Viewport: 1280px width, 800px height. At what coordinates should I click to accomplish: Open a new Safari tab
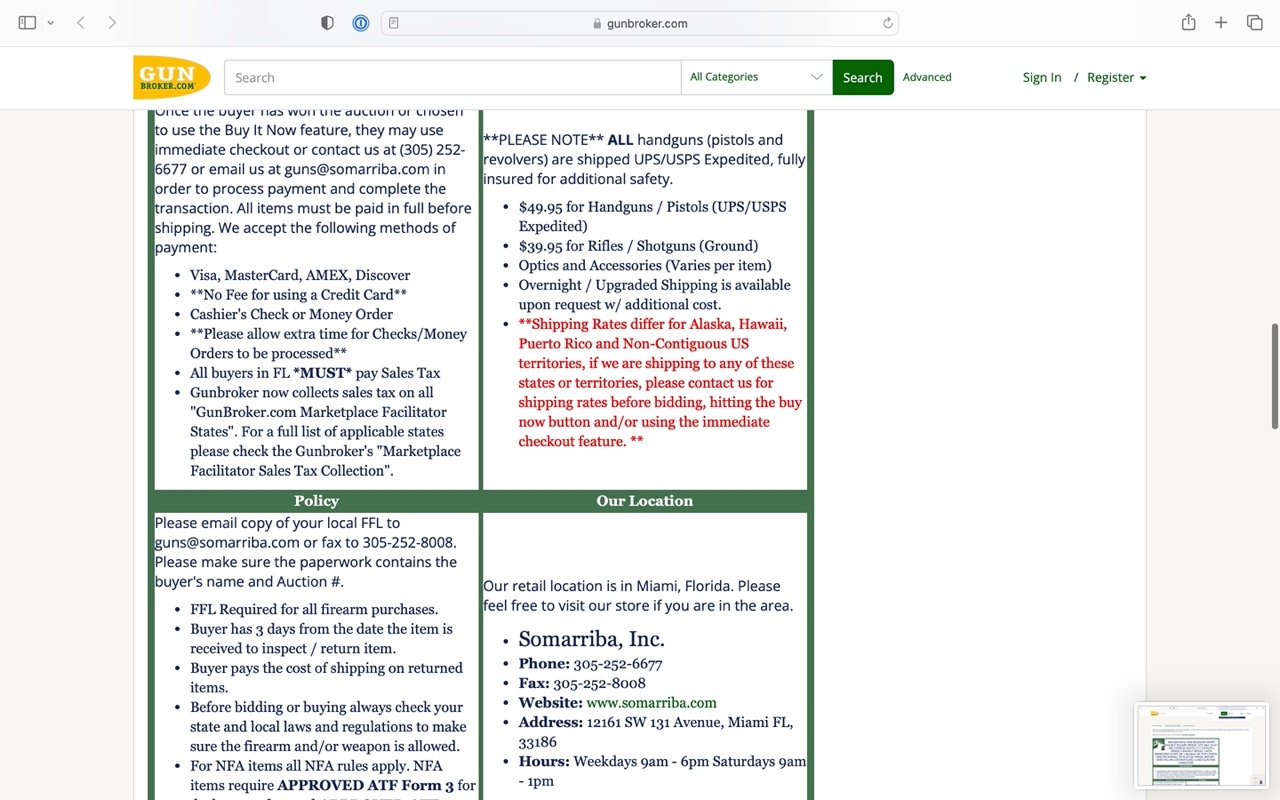tap(1221, 22)
